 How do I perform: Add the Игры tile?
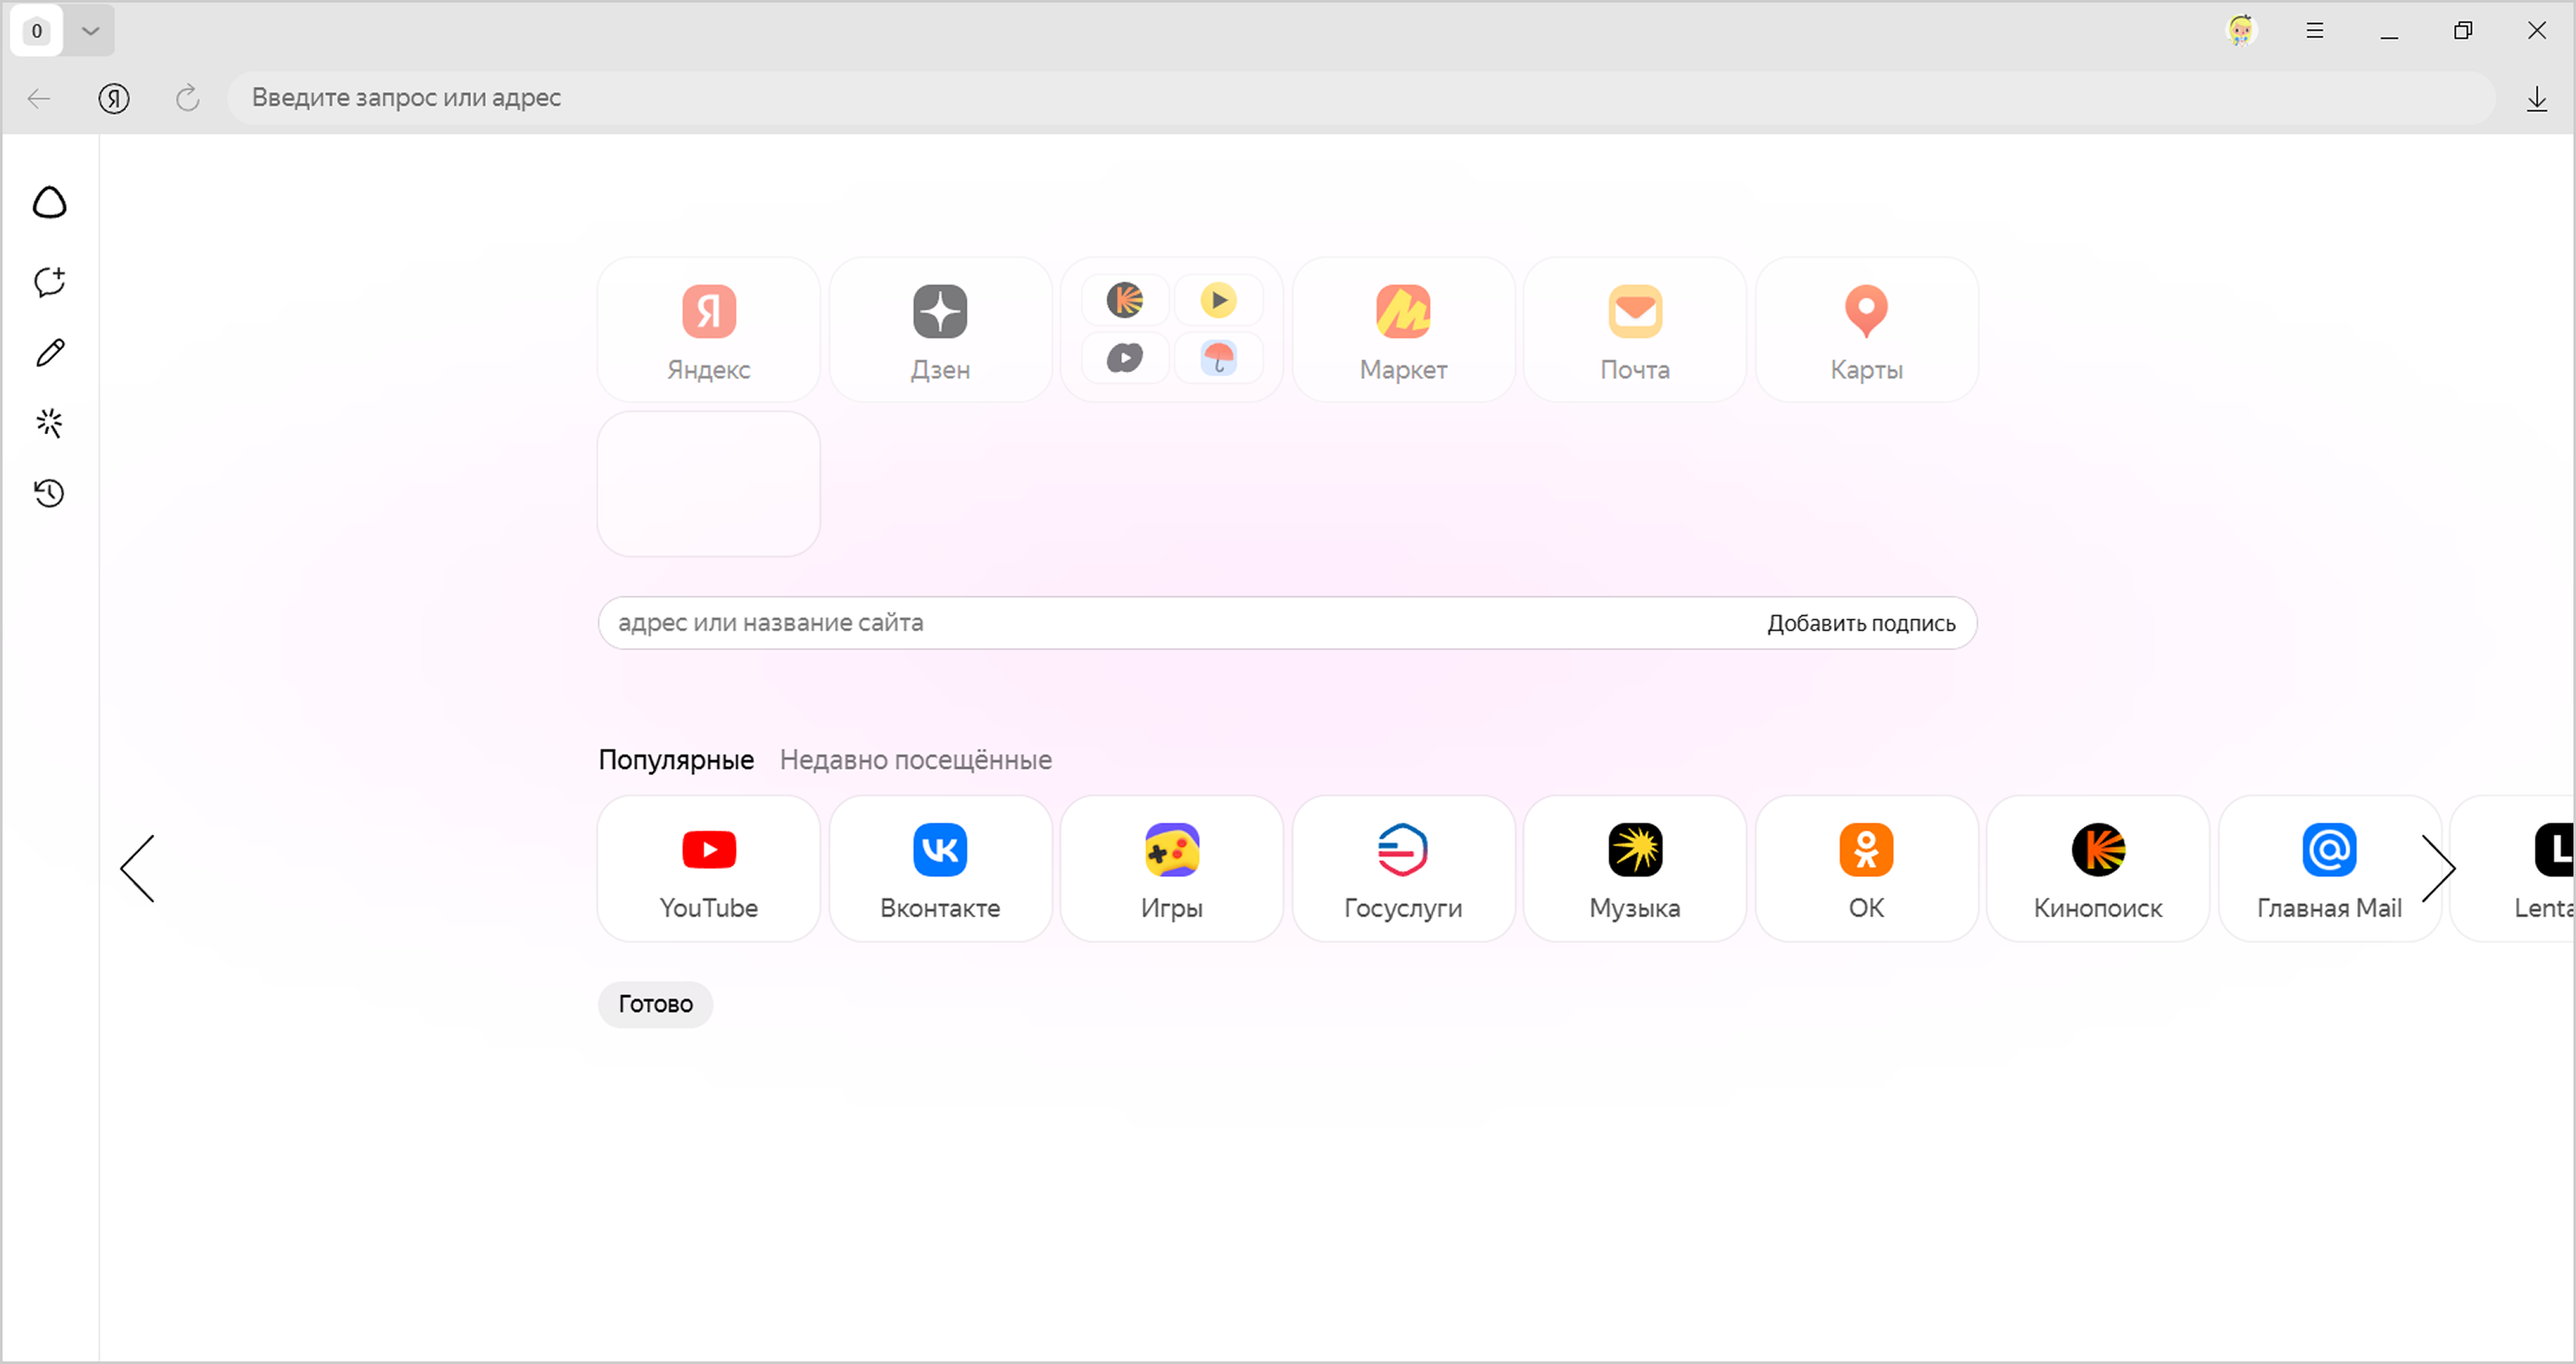[x=1172, y=868]
